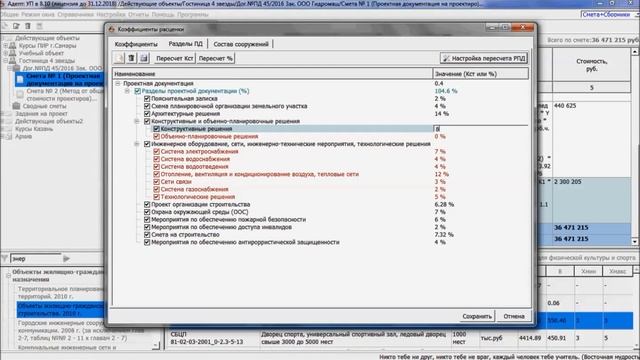Click the 'Отмена' button

click(x=514, y=316)
